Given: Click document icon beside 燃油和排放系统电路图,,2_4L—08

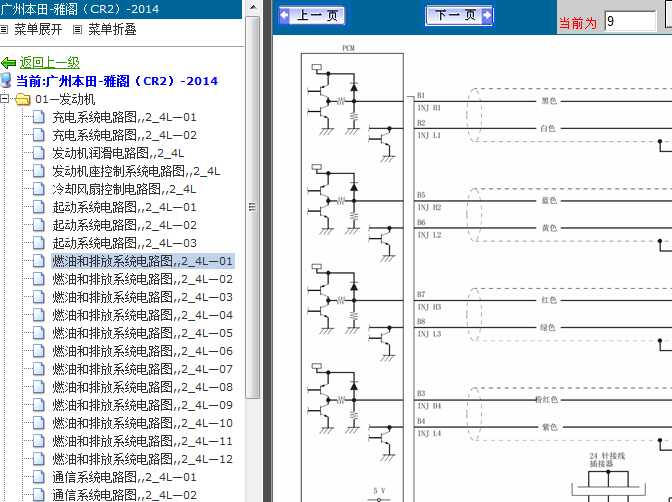Looking at the screenshot, I should click(39, 387).
